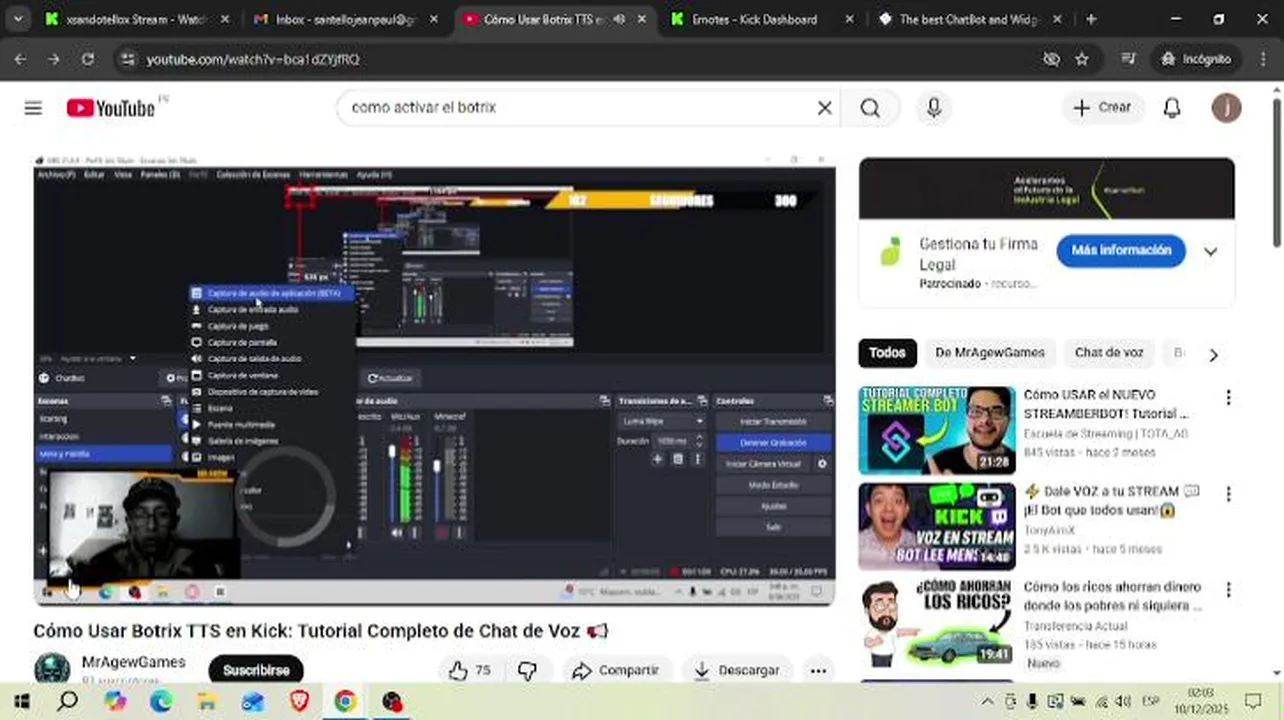The width and height of the screenshot is (1284, 720).
Task: Open the STREAMERBOT tutorial thumbnail
Action: coord(937,430)
